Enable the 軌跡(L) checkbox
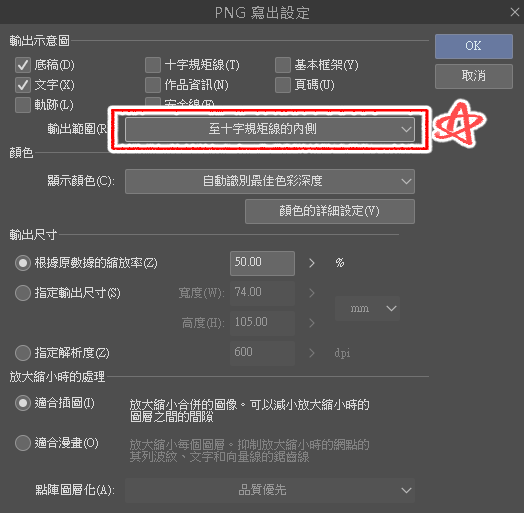The width and height of the screenshot is (524, 513). coord(23,105)
